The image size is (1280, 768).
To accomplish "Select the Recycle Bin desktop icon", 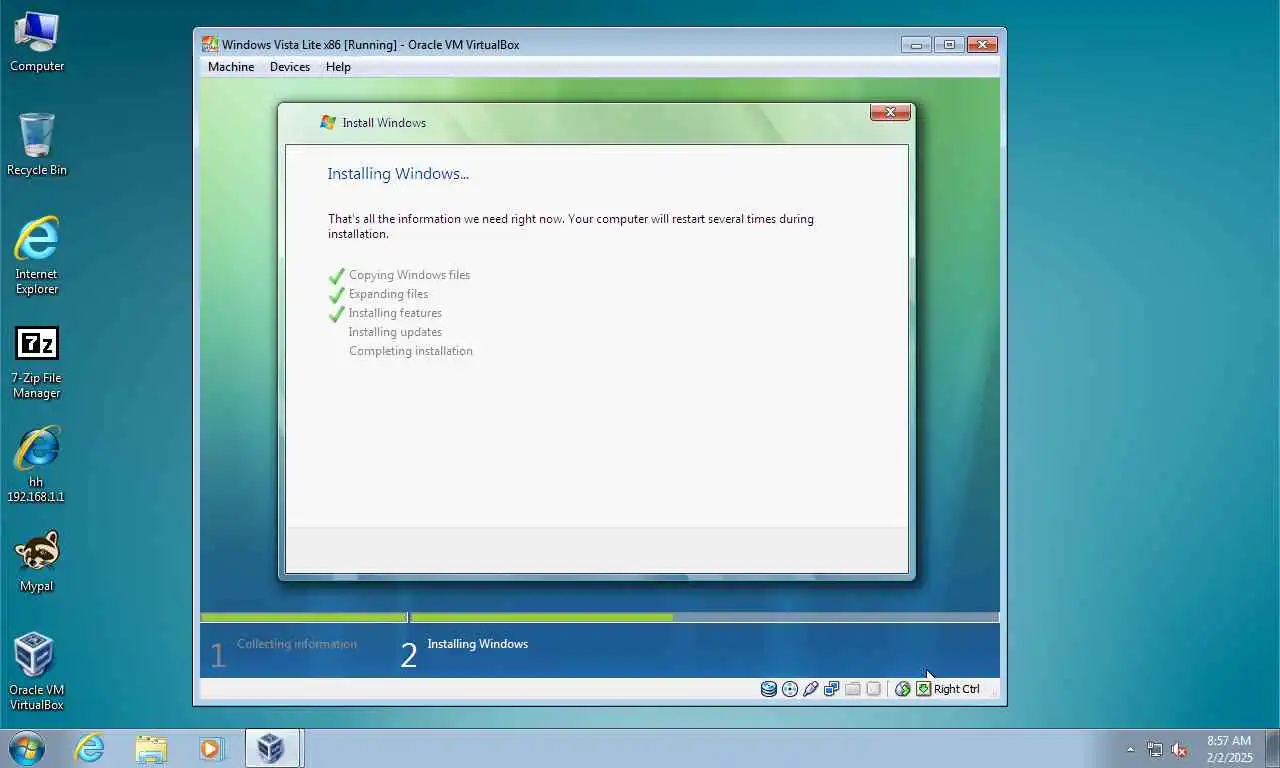I will click(x=37, y=145).
